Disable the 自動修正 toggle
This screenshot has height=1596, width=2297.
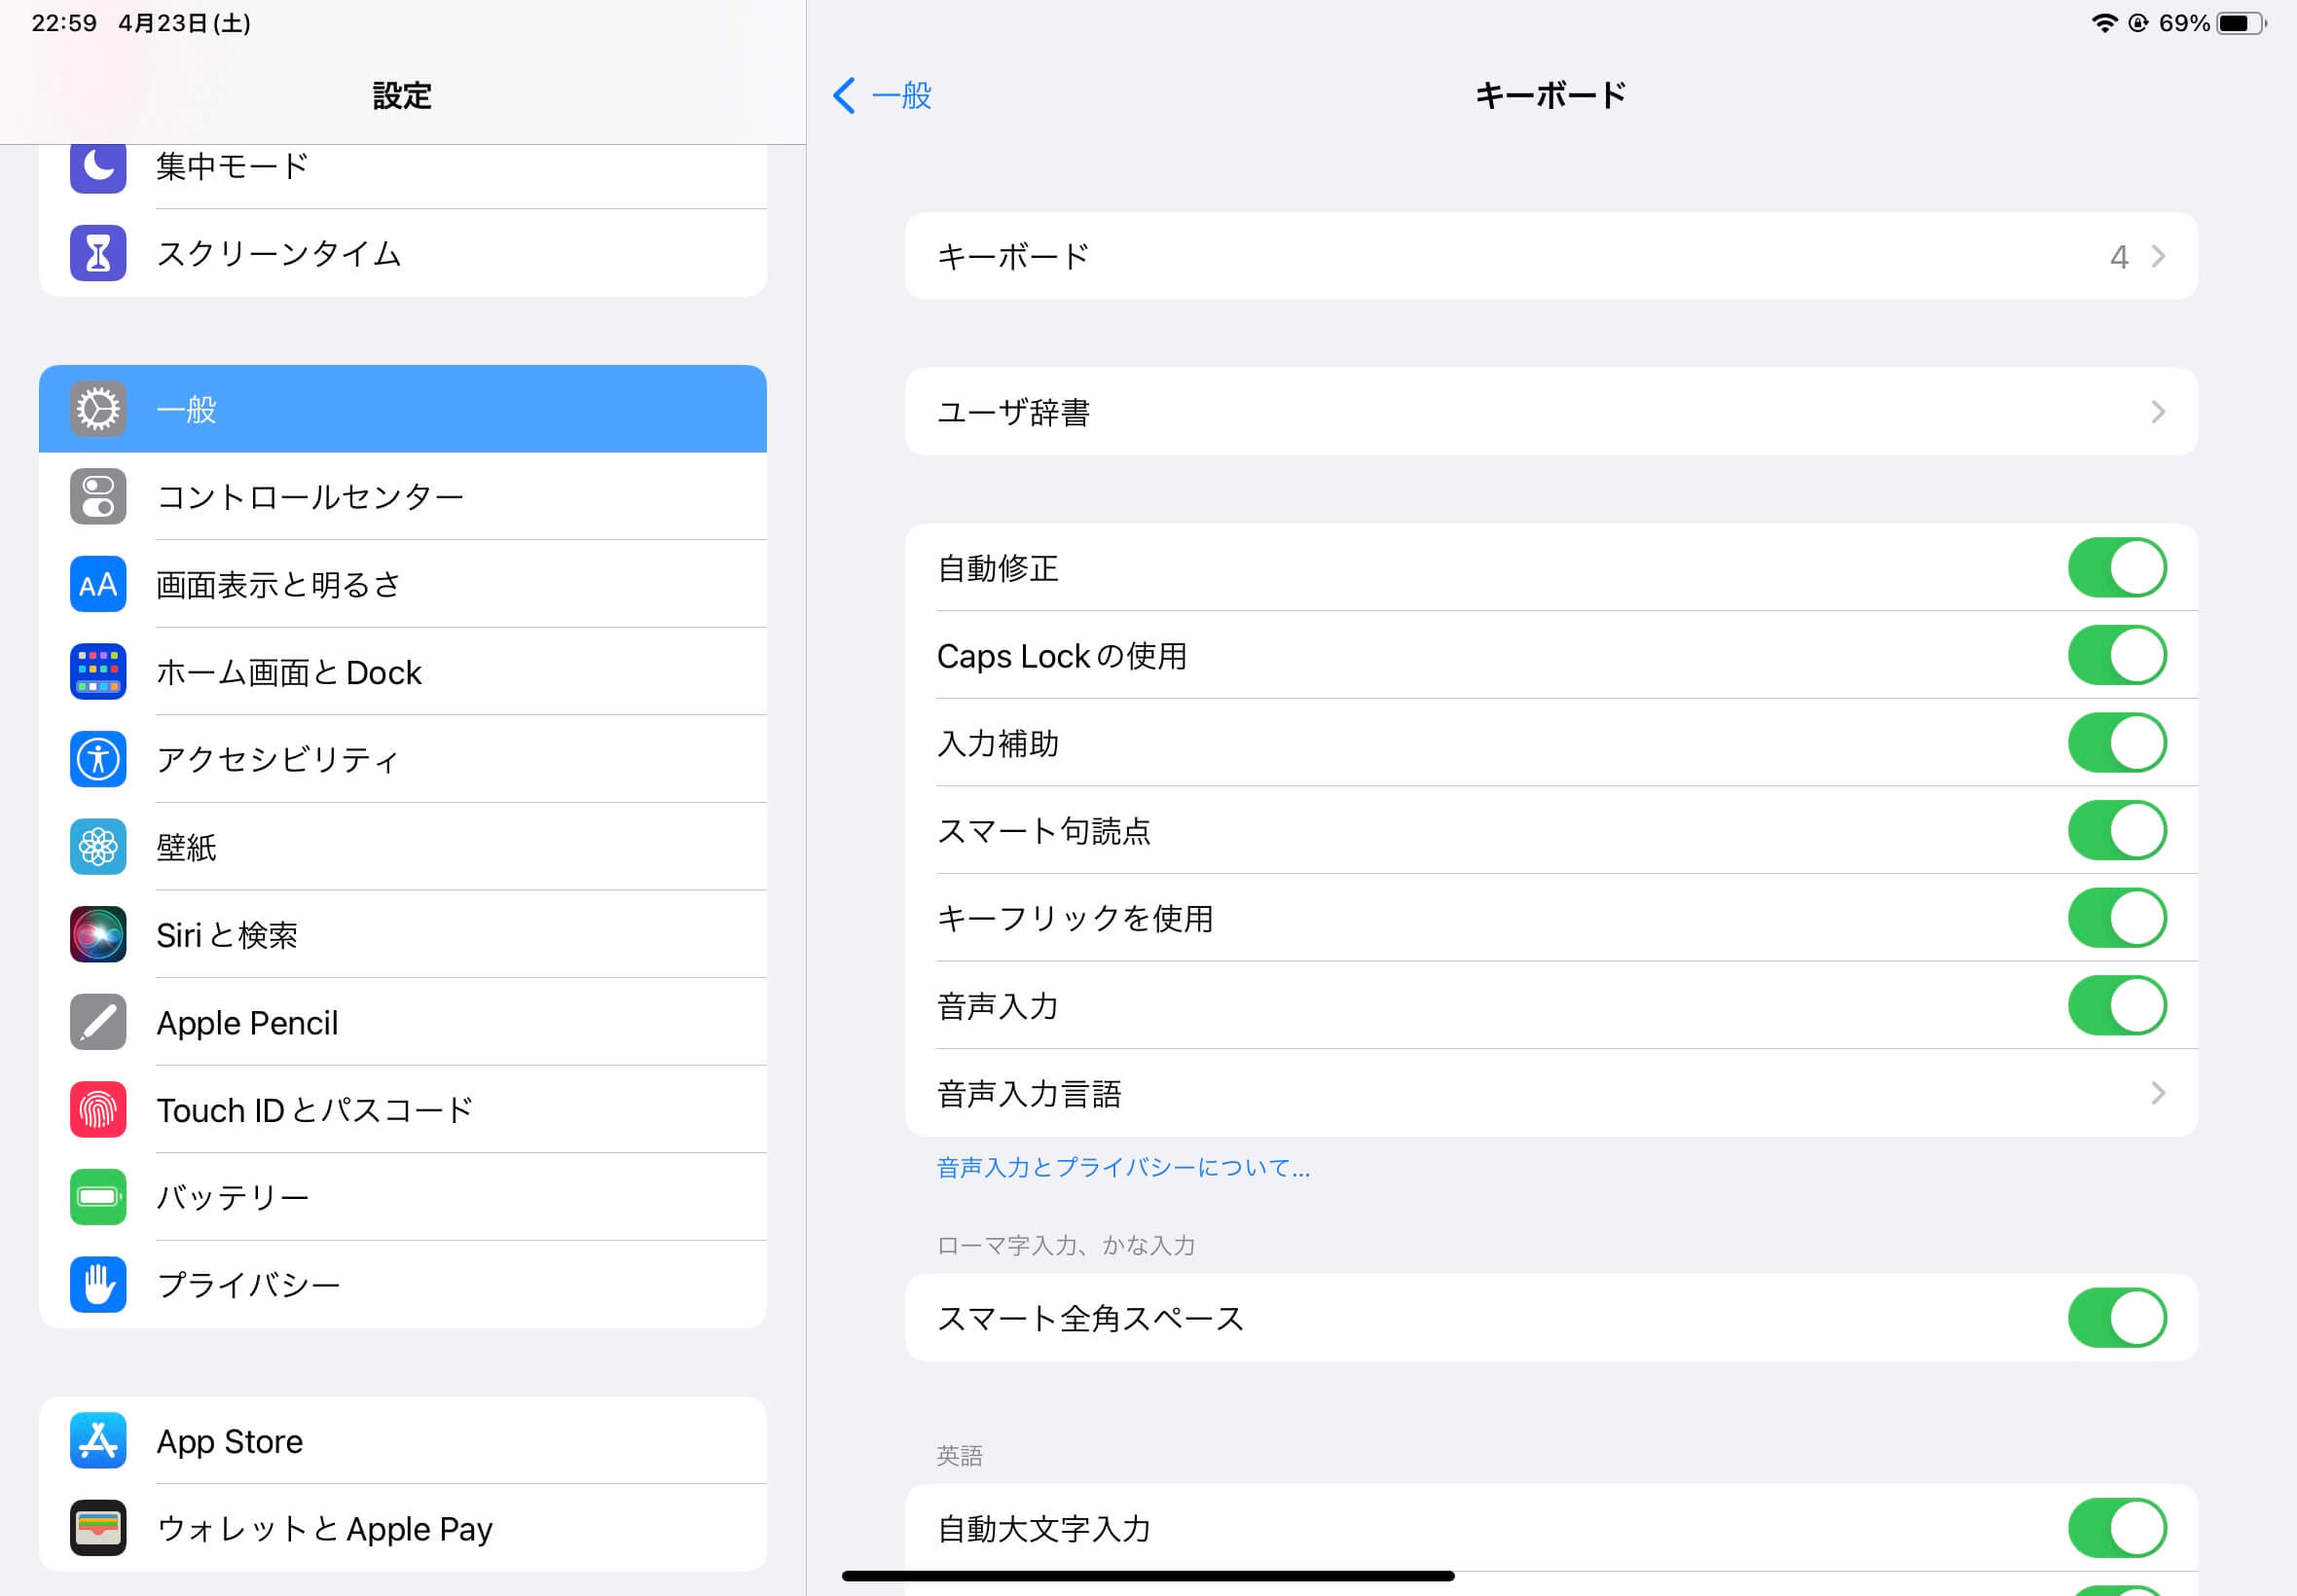pos(2117,568)
